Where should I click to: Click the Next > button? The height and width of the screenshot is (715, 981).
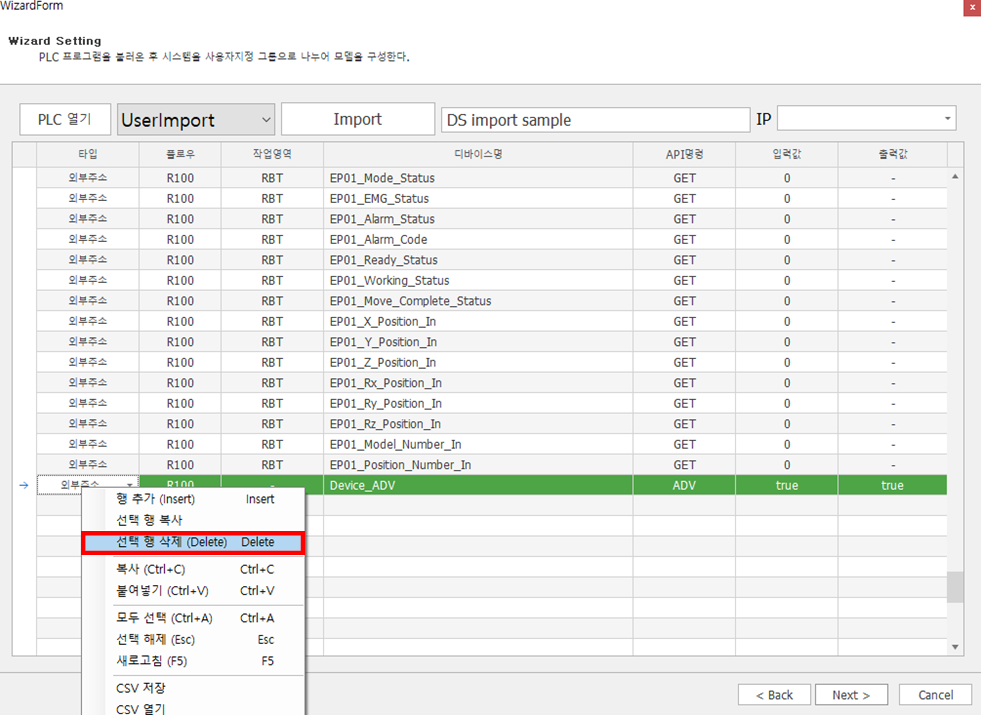pyautogui.click(x=850, y=695)
